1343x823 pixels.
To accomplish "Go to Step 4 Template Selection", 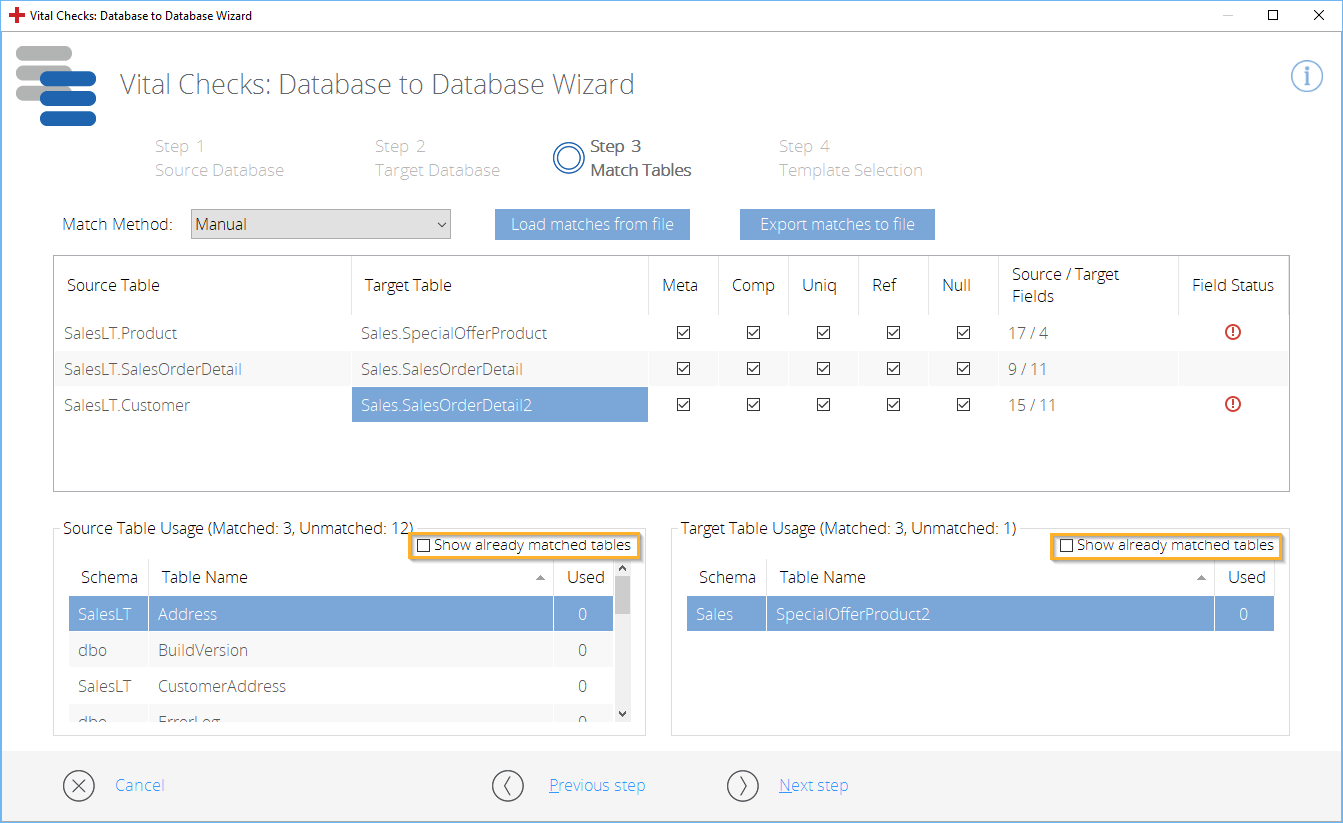I will point(850,158).
